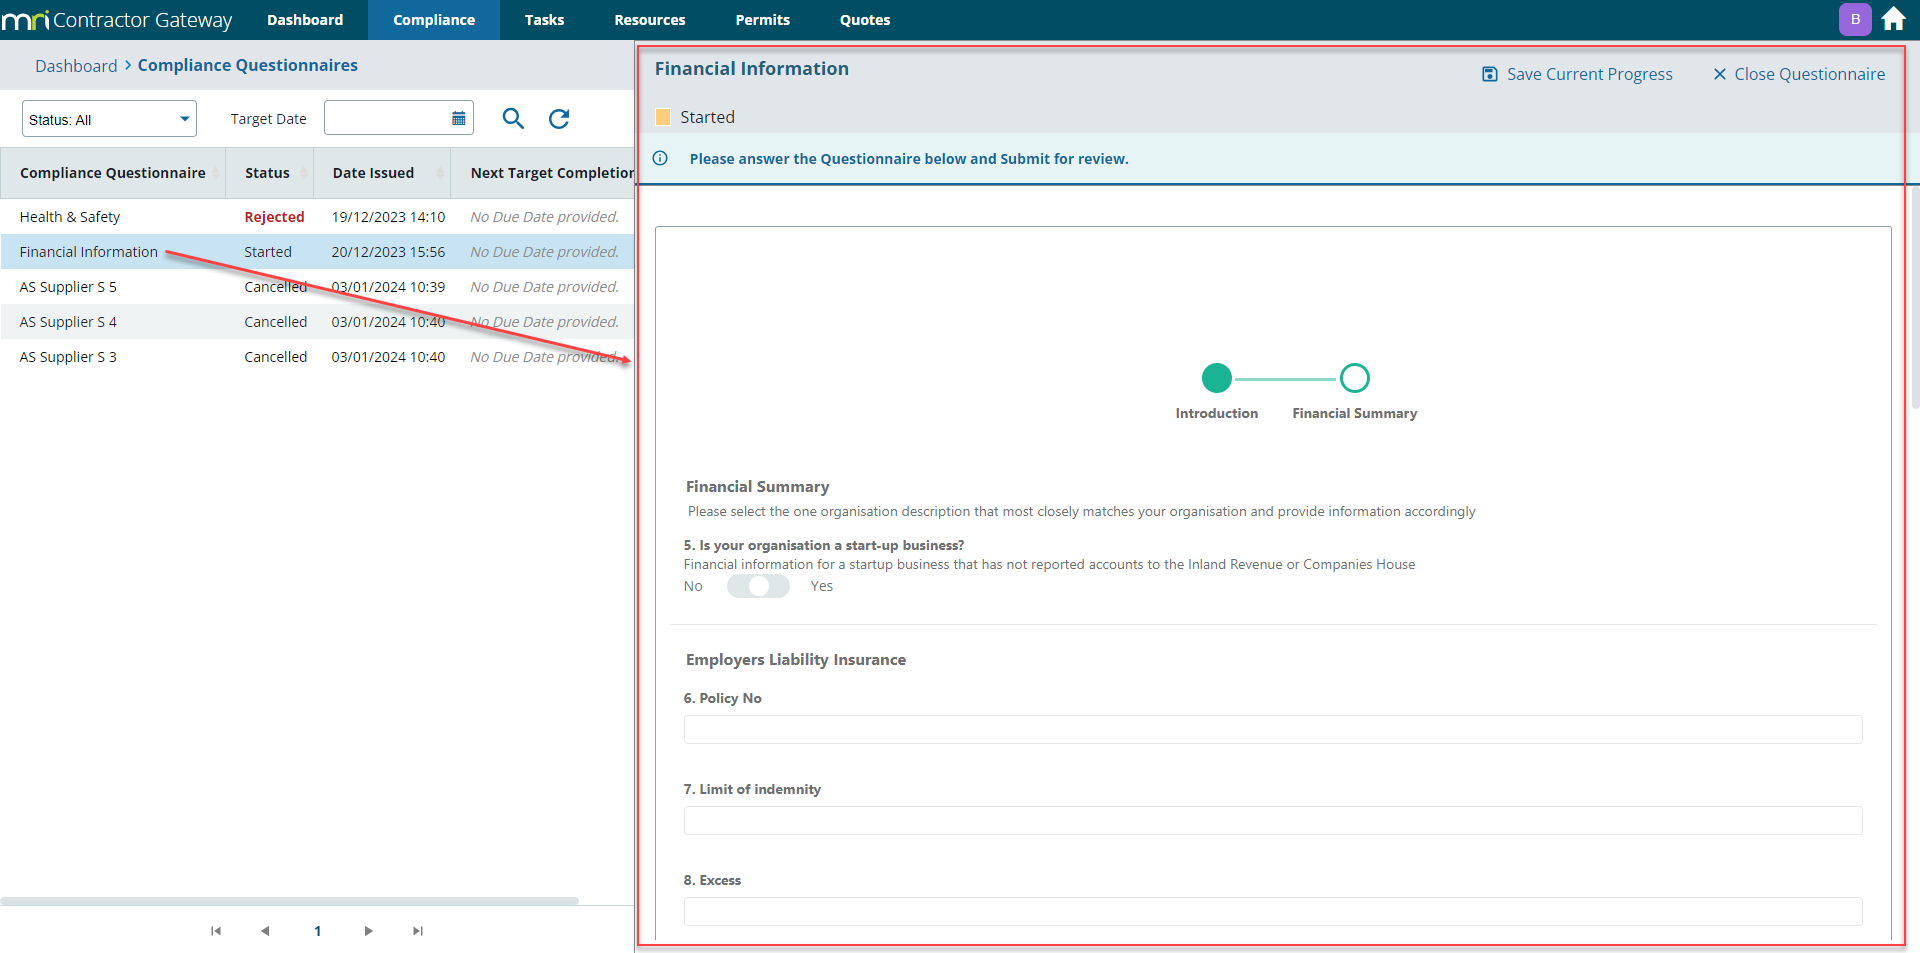The image size is (1920, 953).
Task: Go to the previous page arrow
Action: [265, 931]
